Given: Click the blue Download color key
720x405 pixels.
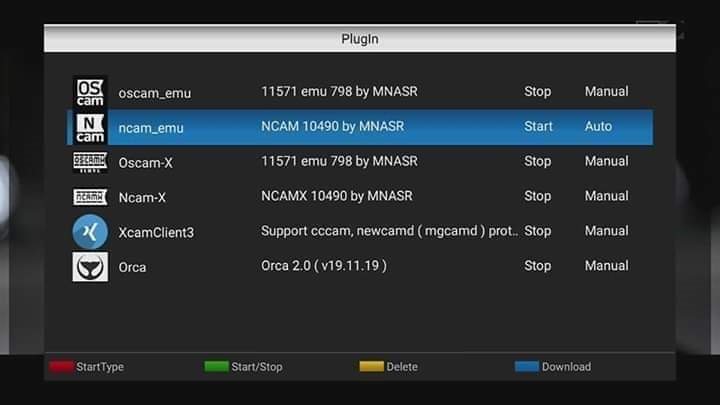Looking at the screenshot, I should (527, 366).
